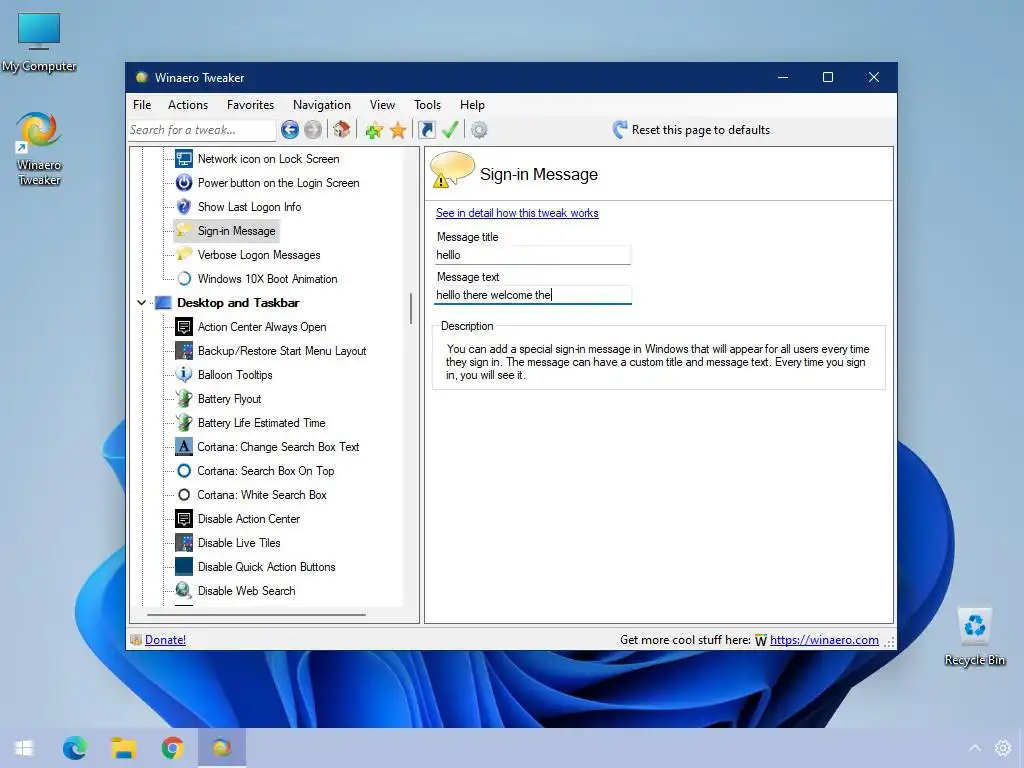
Task: Click the Search for a tweak field
Action: (202, 130)
